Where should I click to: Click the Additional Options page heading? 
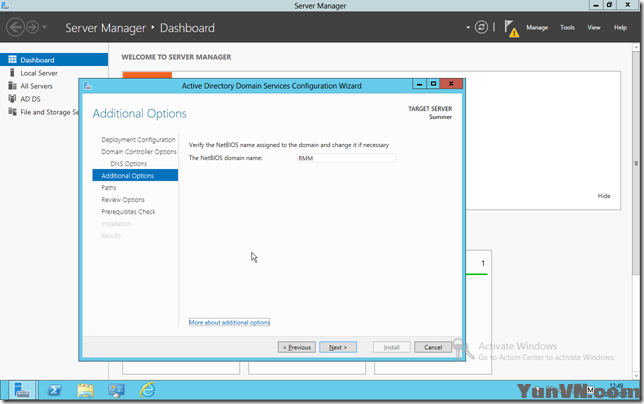(139, 113)
